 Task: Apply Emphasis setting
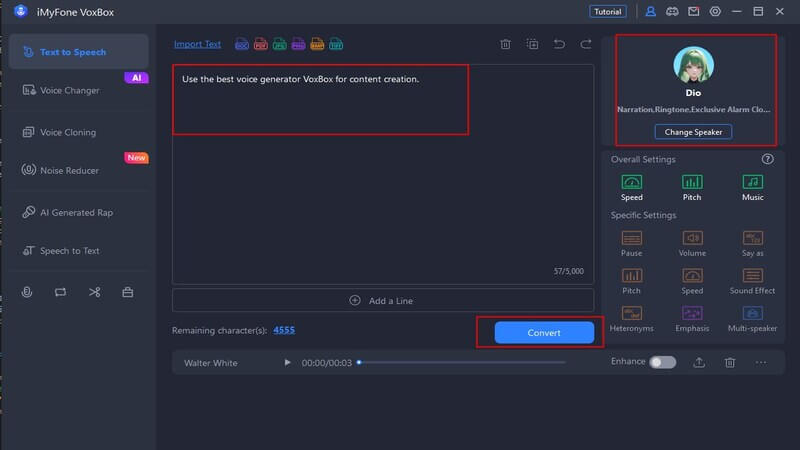click(692, 319)
